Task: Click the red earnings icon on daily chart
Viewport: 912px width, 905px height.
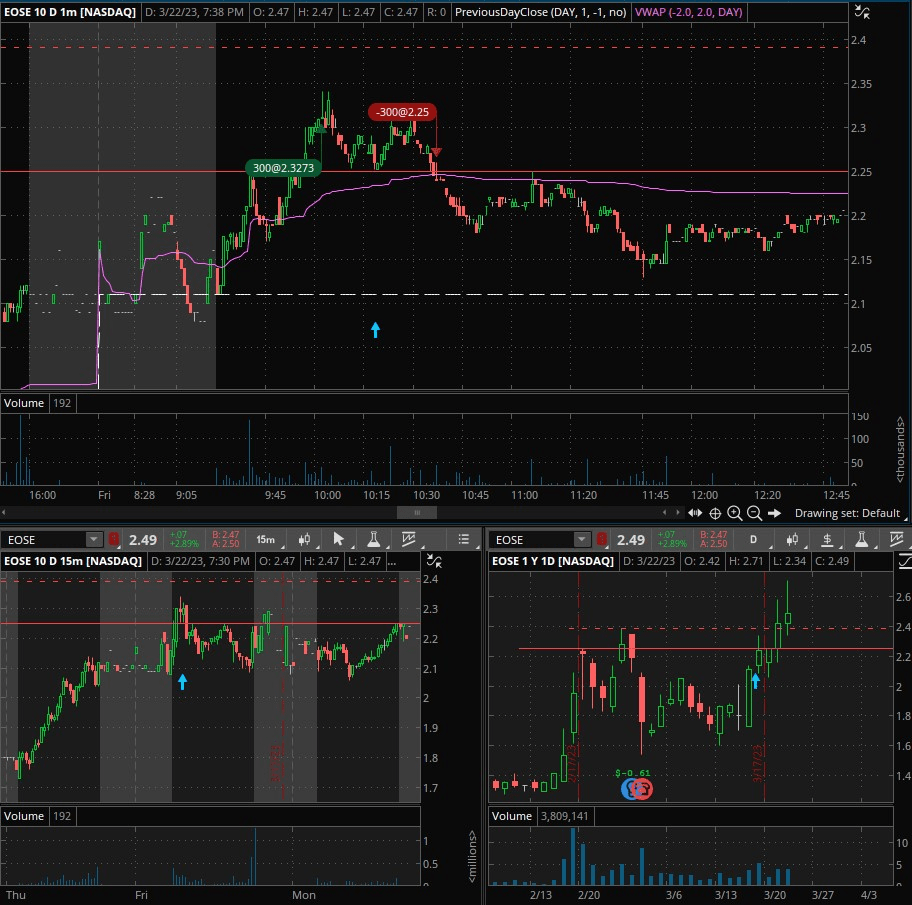Action: coord(643,789)
